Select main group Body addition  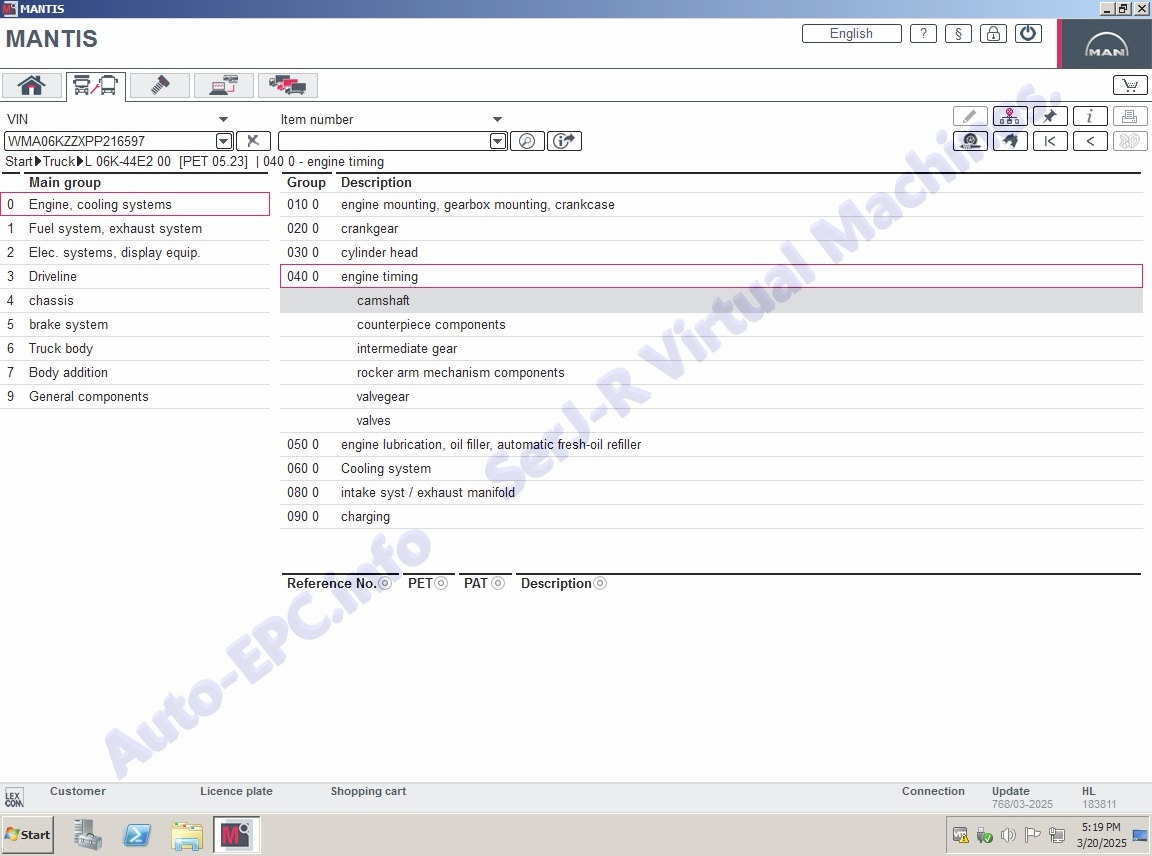click(135, 373)
